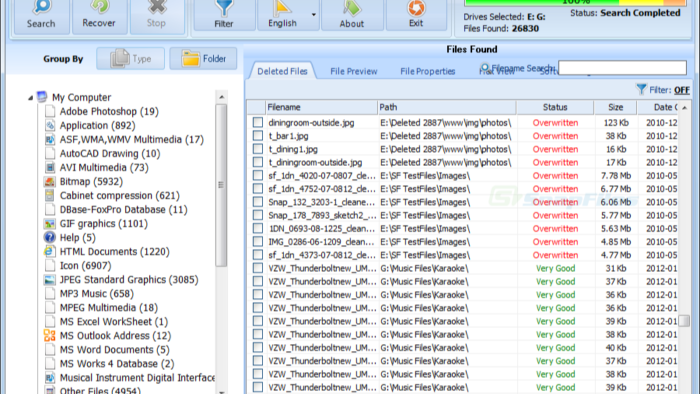Sort by the Size column header

click(616, 107)
